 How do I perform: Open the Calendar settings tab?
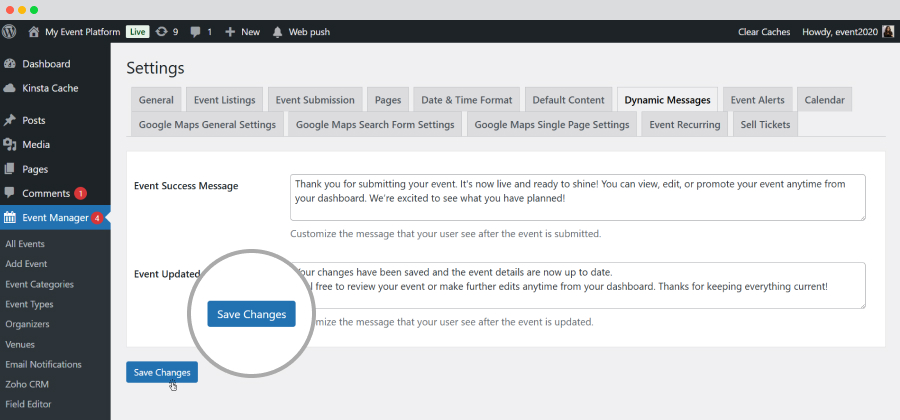pos(824,100)
